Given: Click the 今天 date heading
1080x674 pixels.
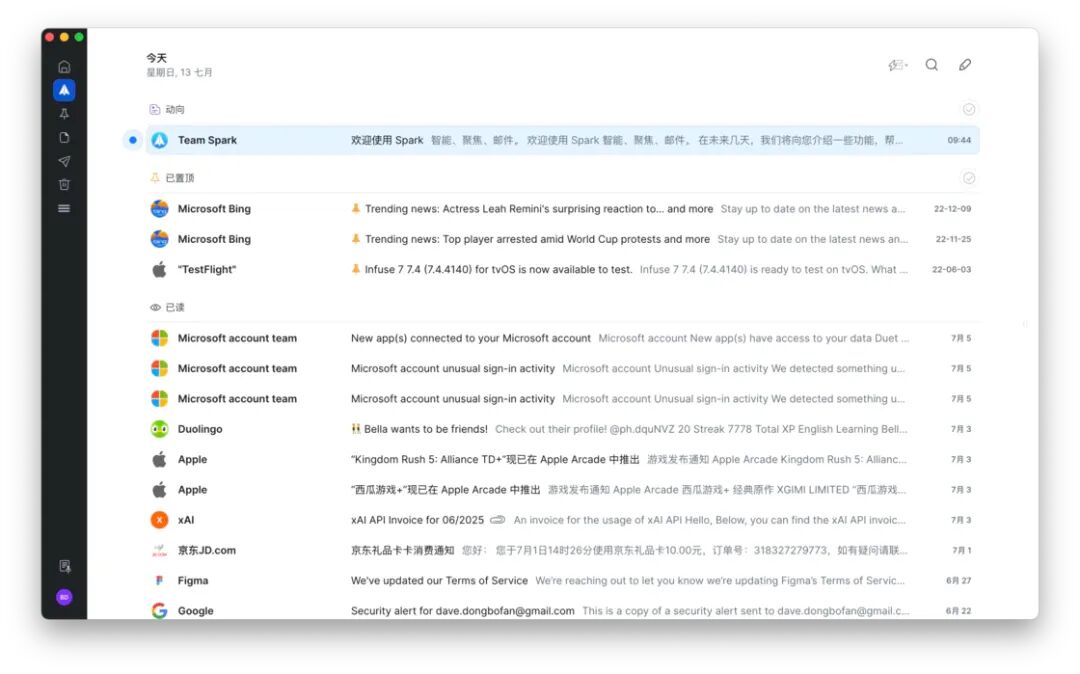Looking at the screenshot, I should 156,59.
